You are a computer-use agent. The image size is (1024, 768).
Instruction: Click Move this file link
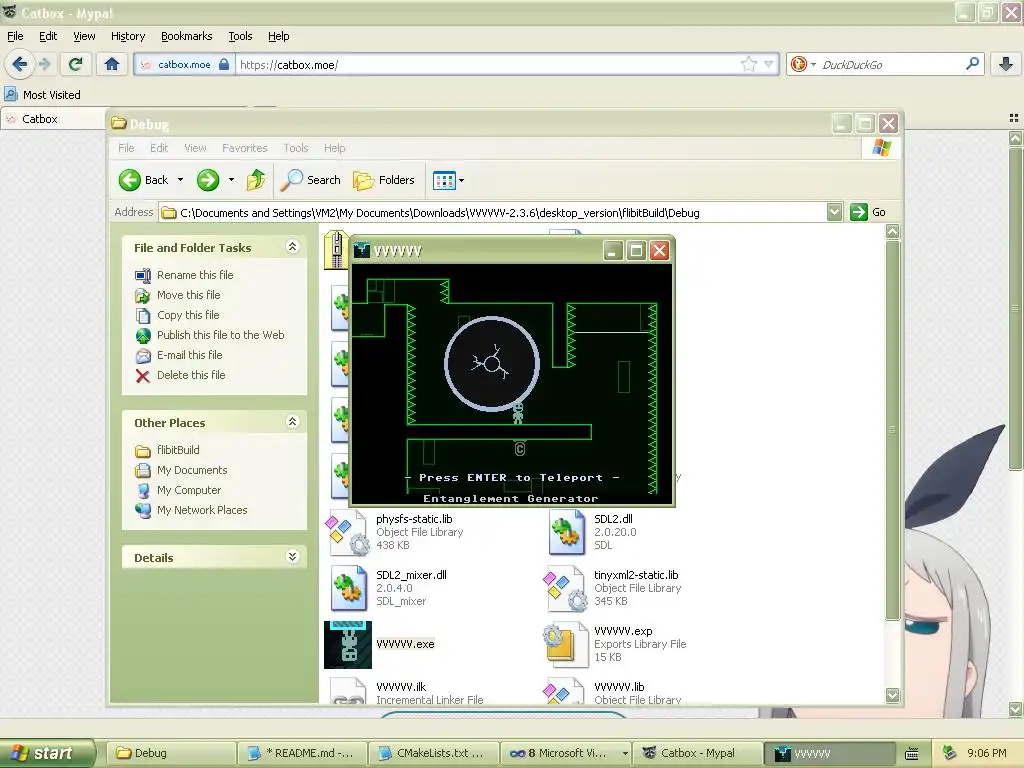188,295
